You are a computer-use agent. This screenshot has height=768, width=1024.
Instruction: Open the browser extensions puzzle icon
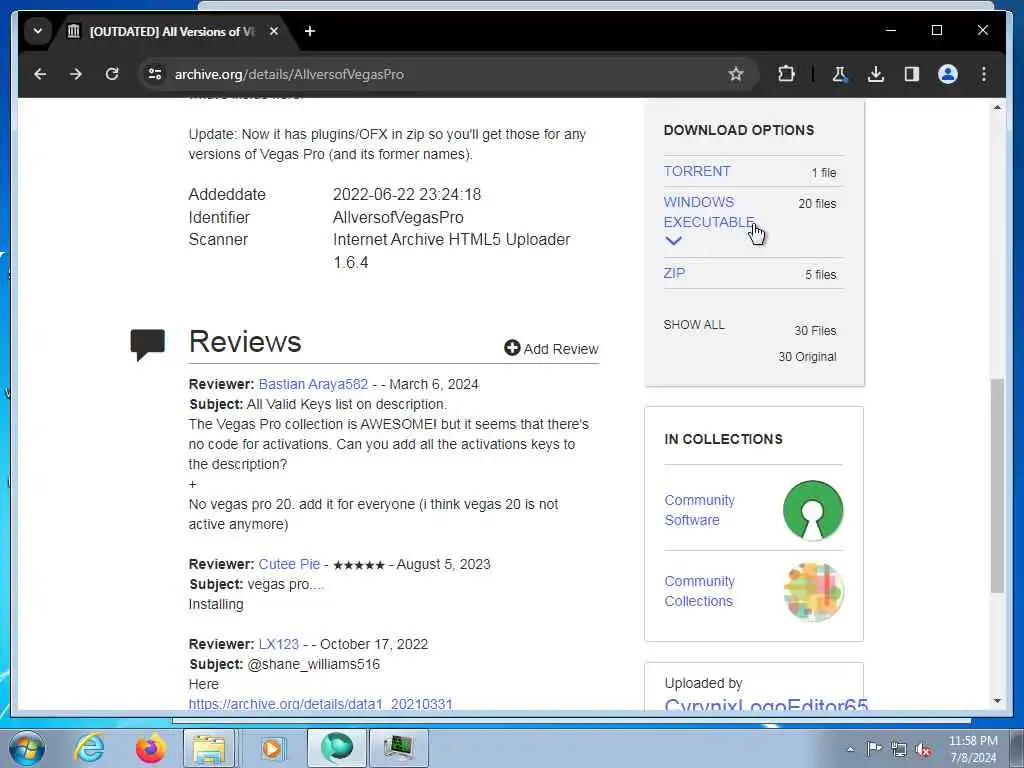tap(786, 74)
